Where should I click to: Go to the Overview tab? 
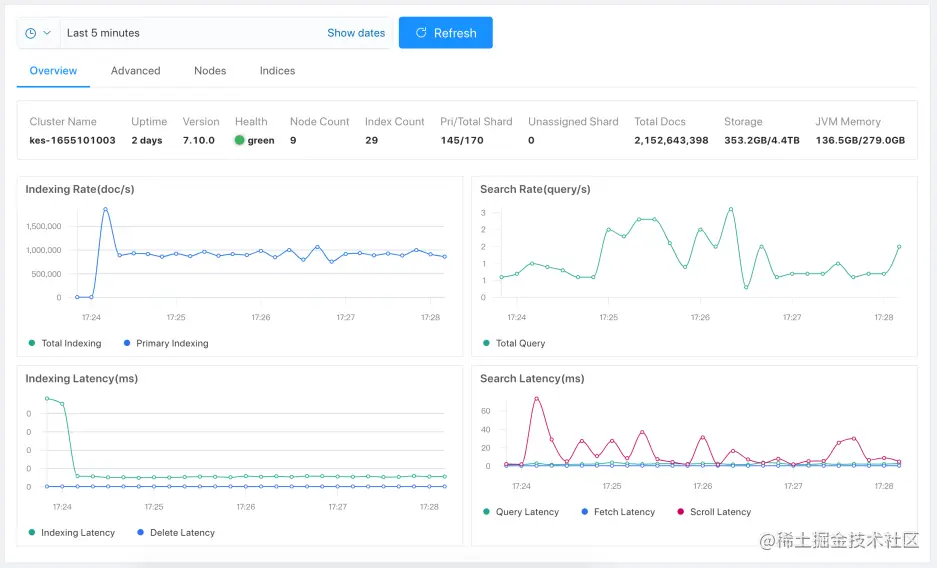coord(53,70)
